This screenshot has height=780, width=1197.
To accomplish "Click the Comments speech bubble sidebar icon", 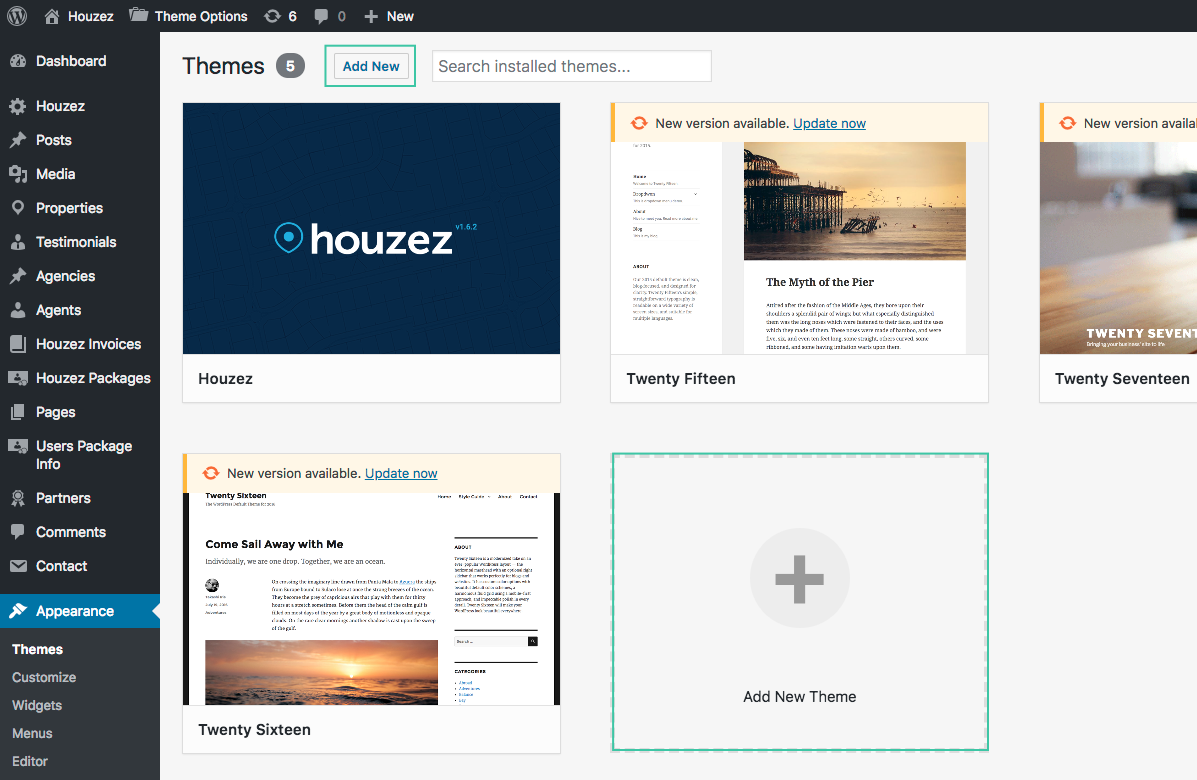I will [18, 532].
